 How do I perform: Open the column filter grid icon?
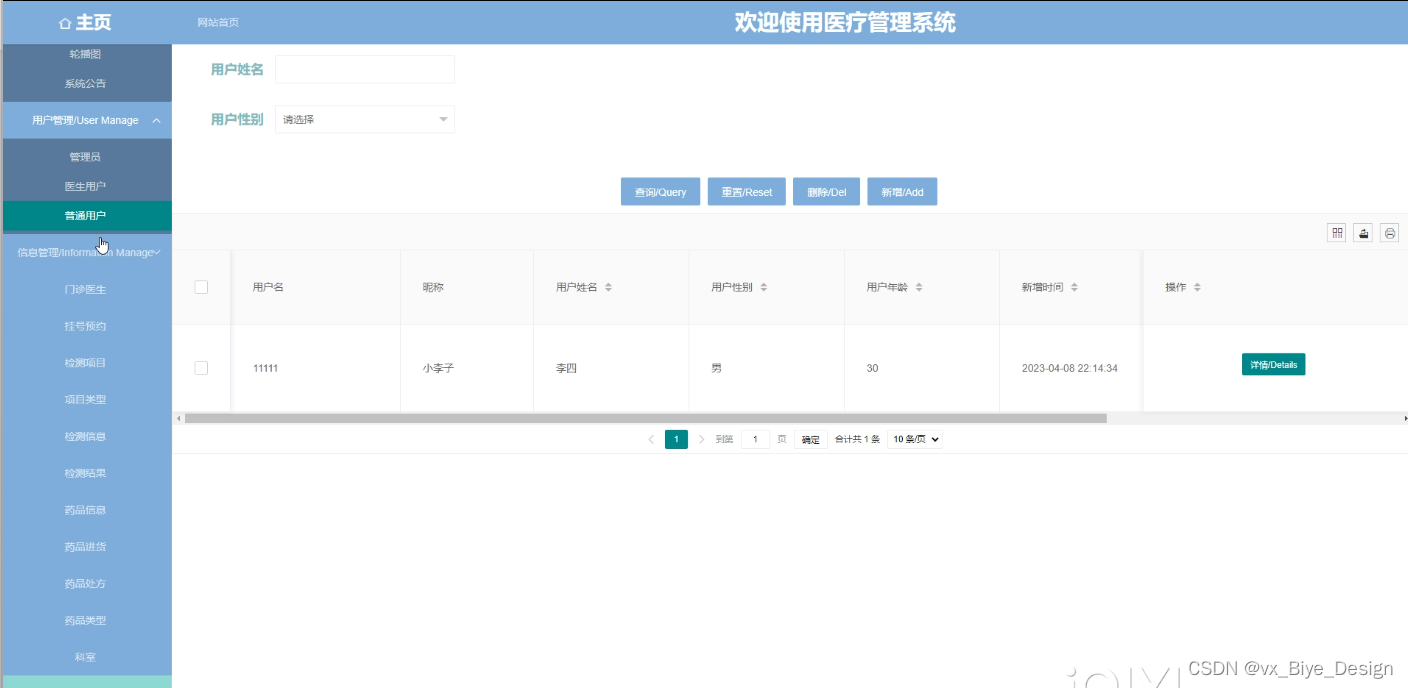pyautogui.click(x=1337, y=233)
